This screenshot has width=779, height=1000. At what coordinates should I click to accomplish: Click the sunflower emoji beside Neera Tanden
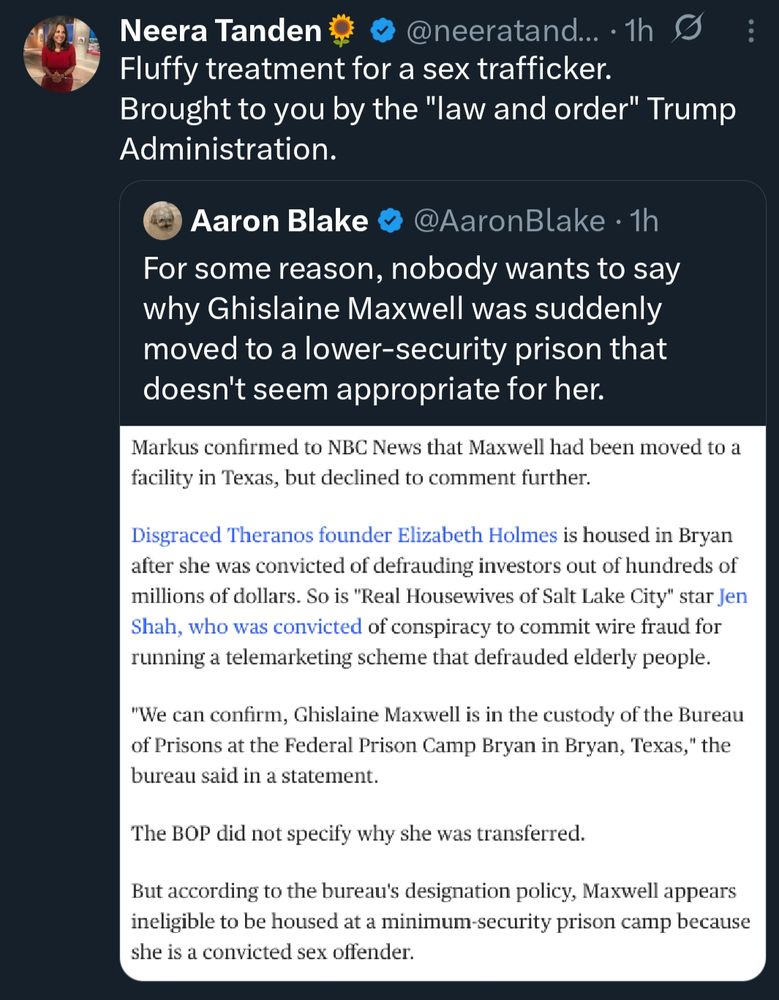(341, 31)
